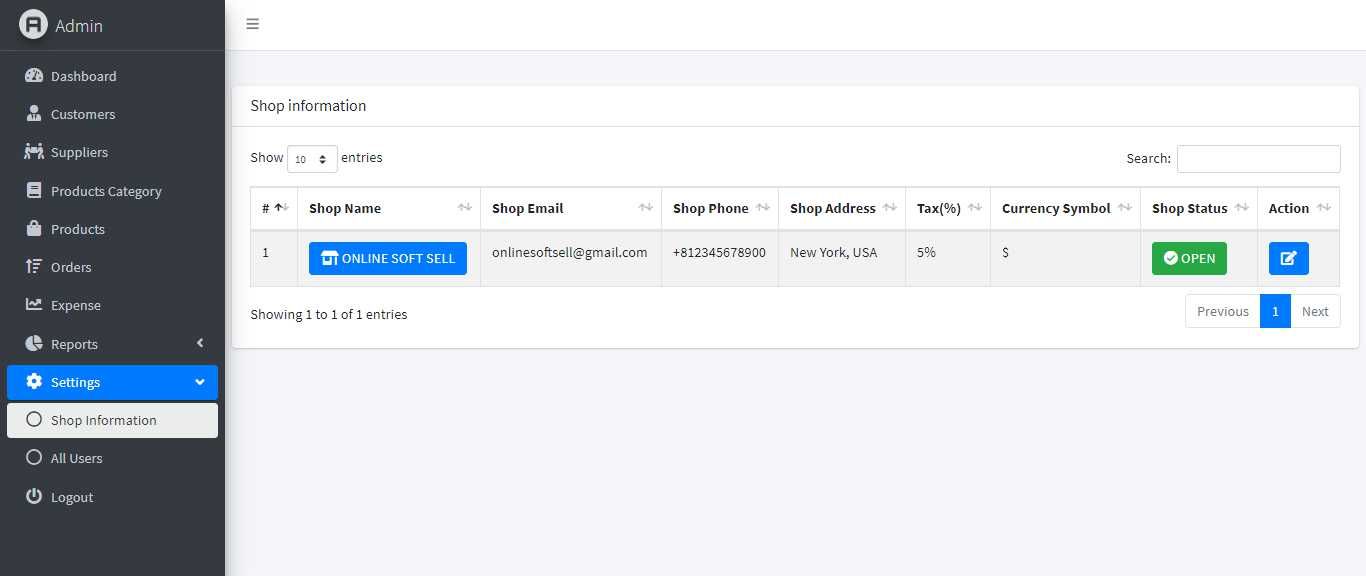Screen dimensions: 1366x576
Task: Click the Admin logo icon
Action: click(33, 25)
